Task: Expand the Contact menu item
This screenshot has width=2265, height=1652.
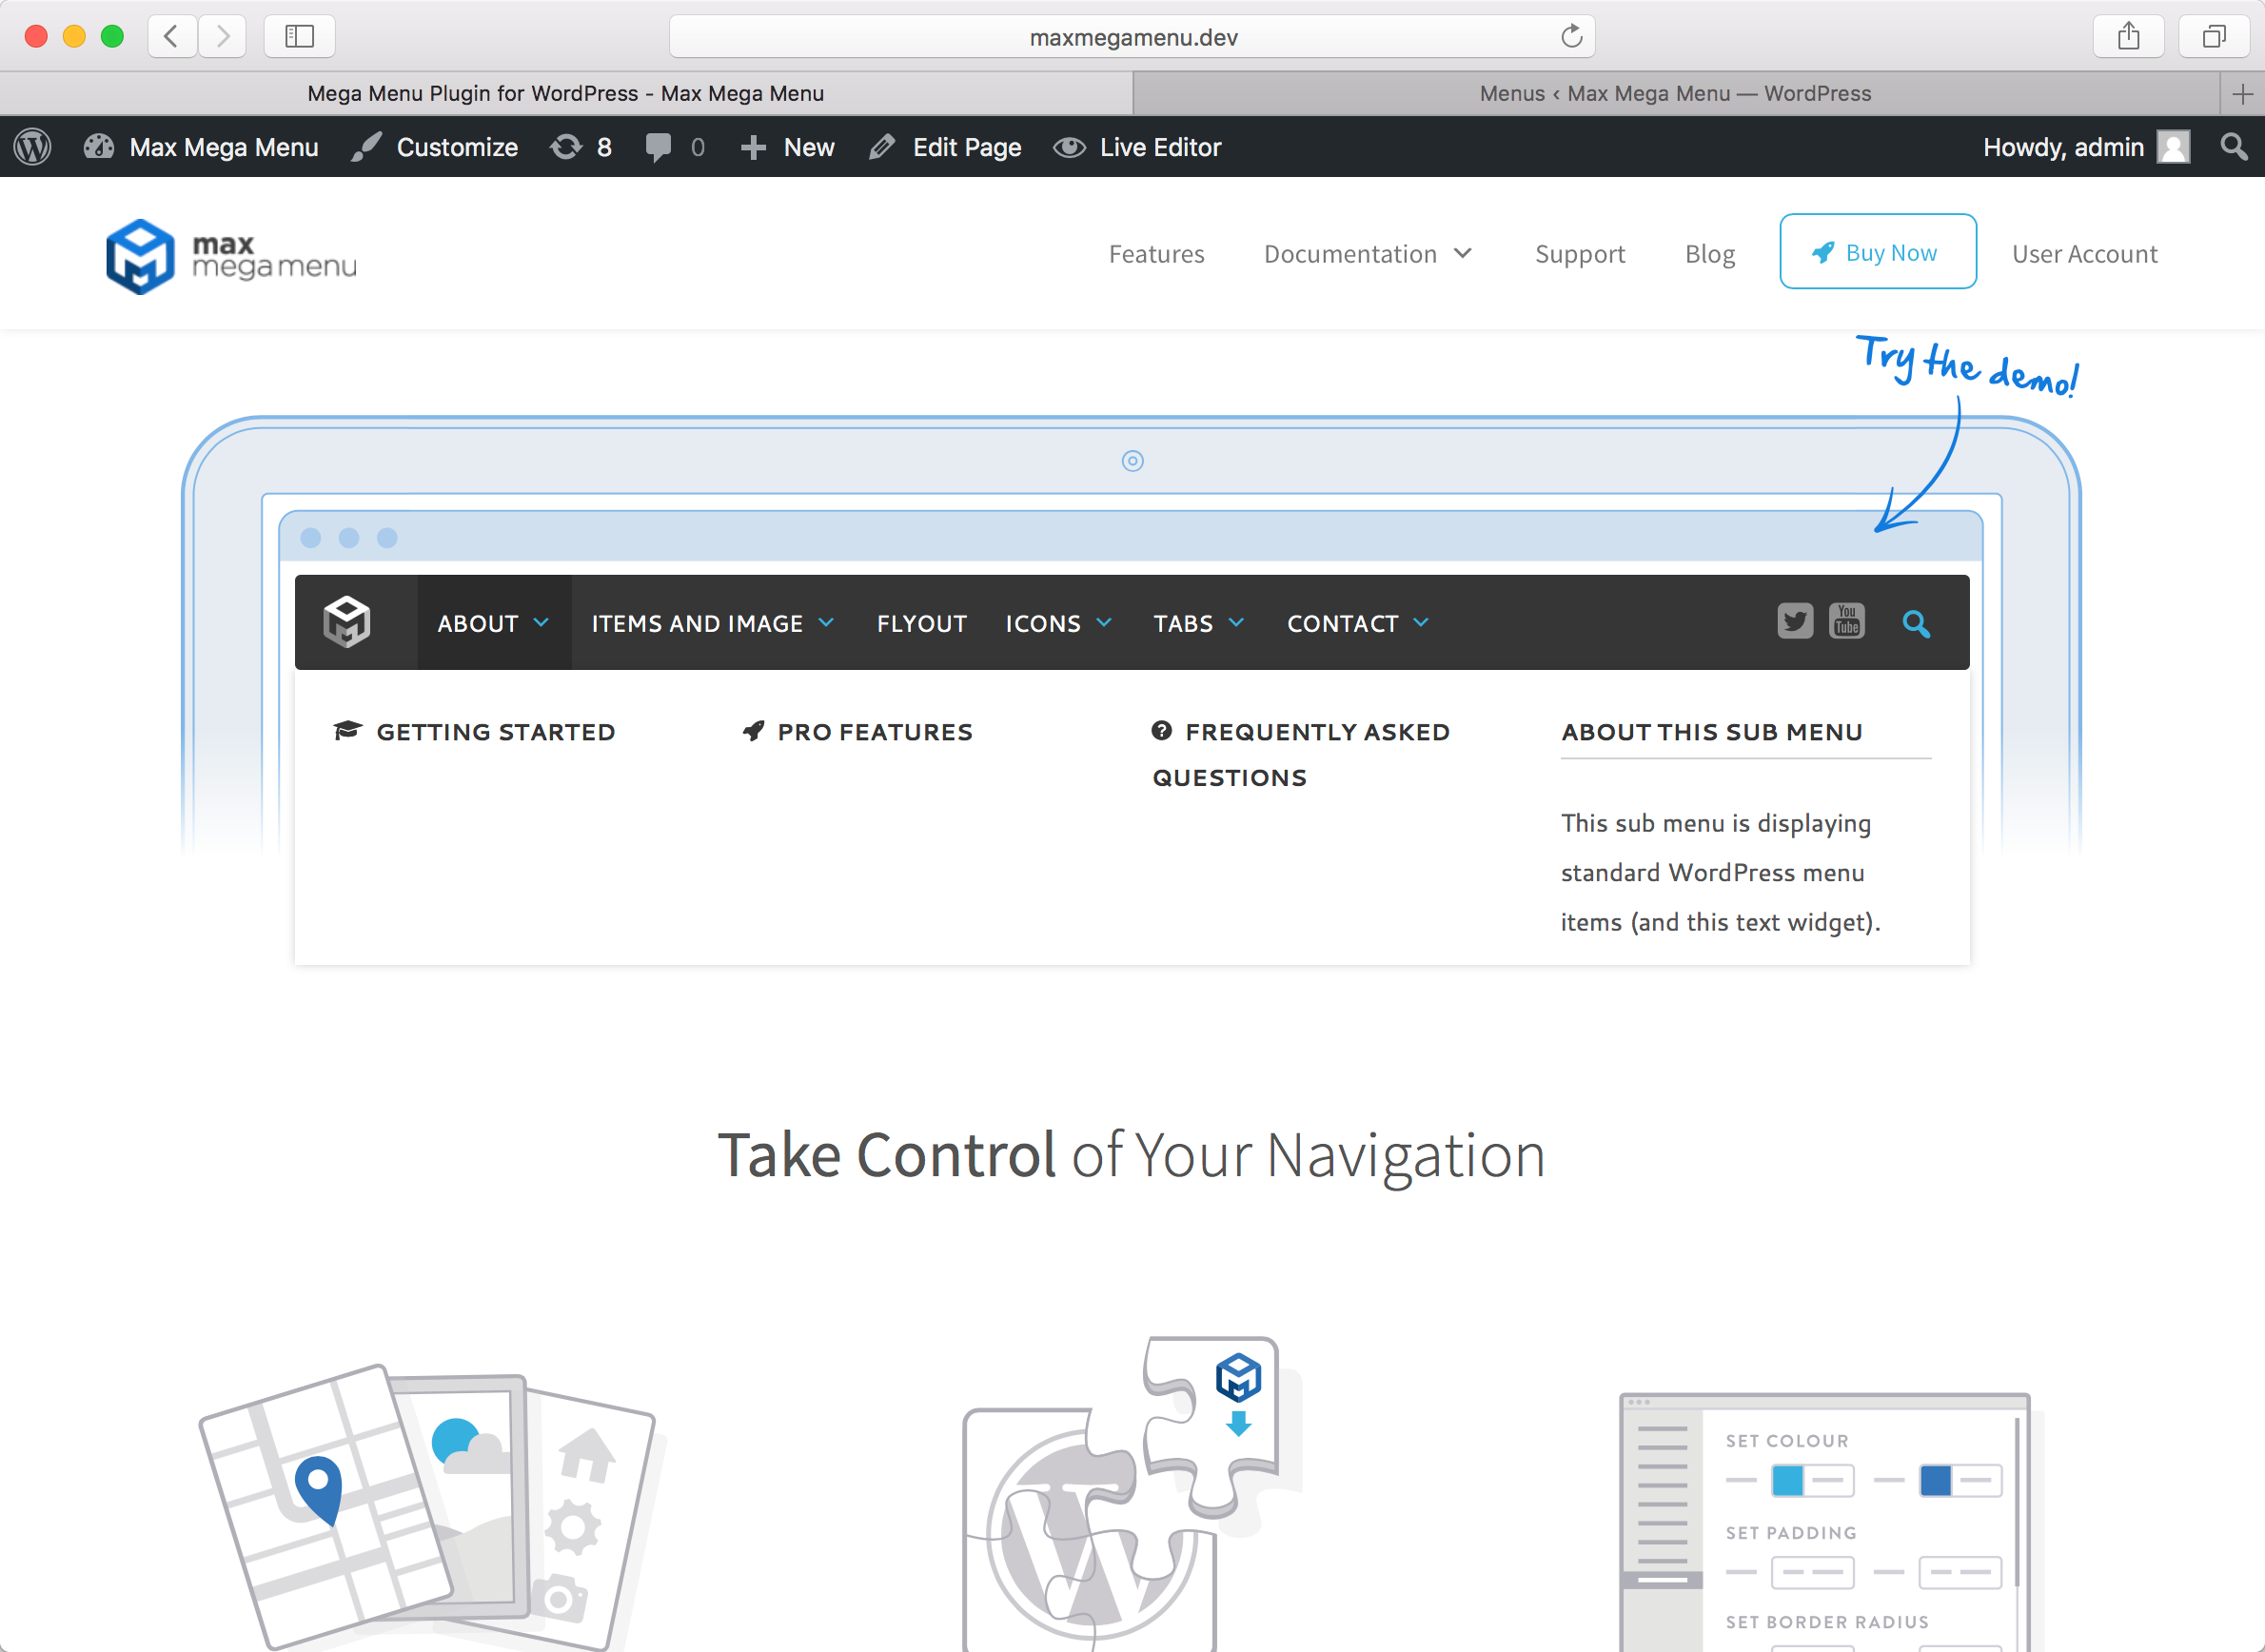Action: click(x=1357, y=624)
